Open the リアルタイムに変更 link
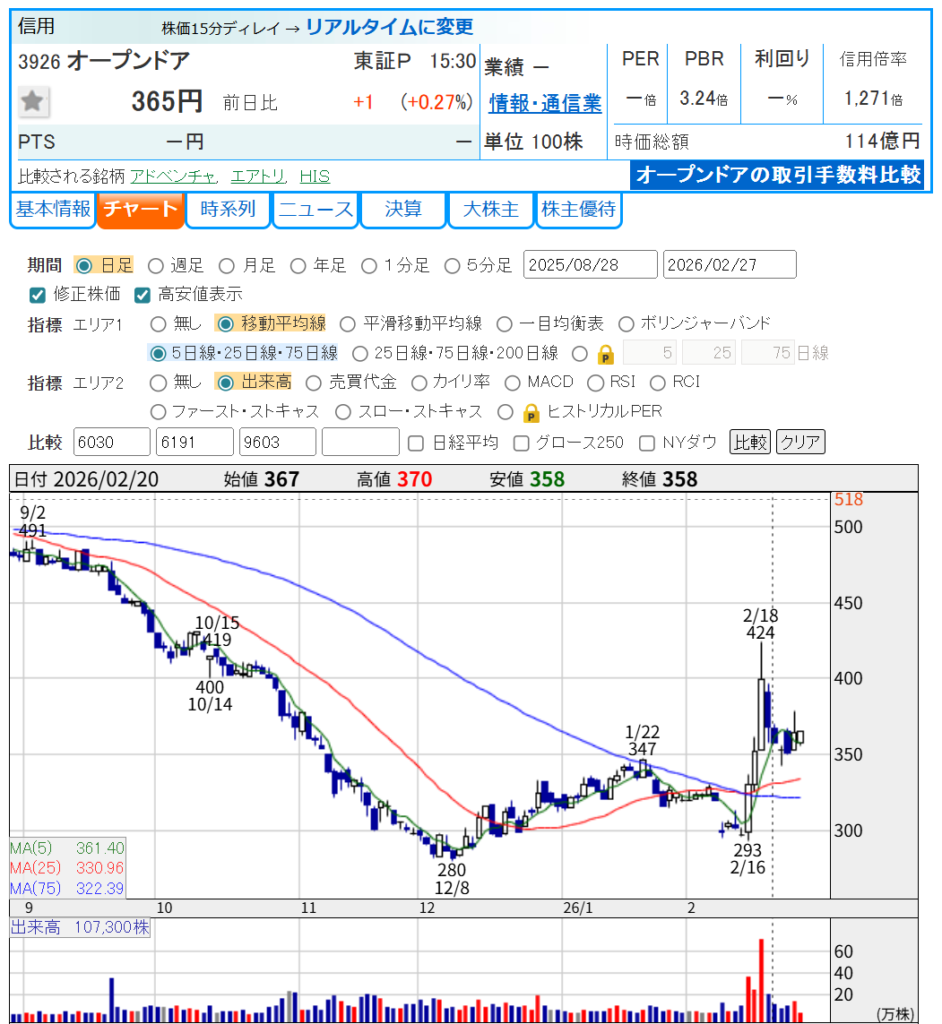 tap(389, 27)
